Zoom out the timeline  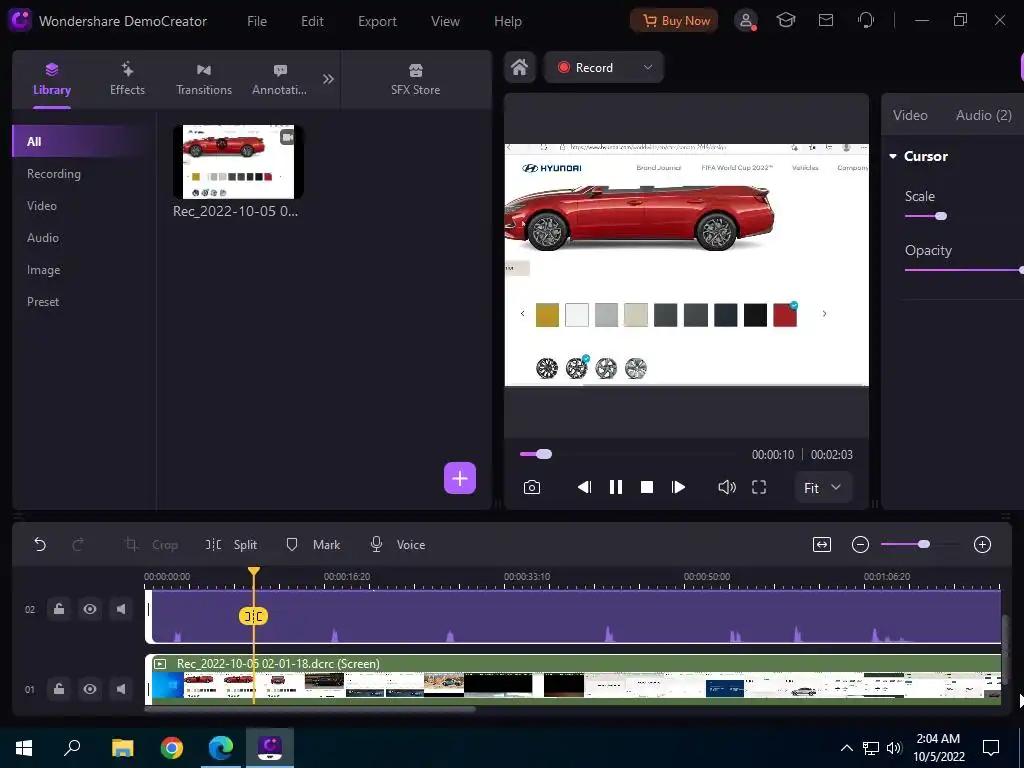[x=860, y=544]
